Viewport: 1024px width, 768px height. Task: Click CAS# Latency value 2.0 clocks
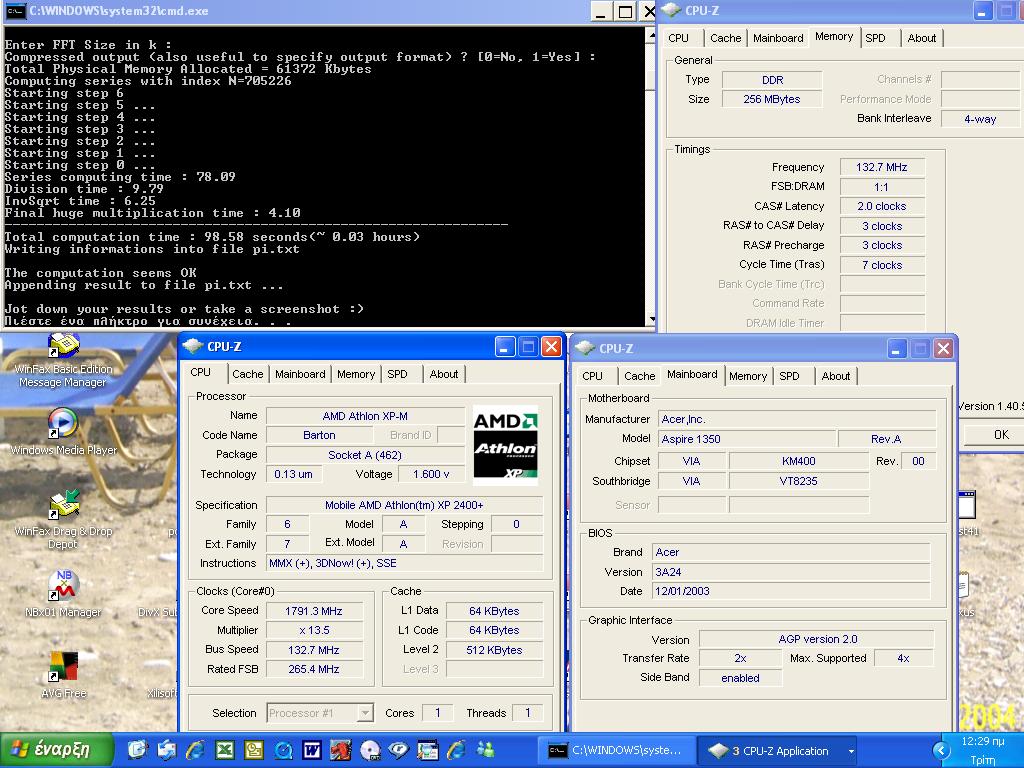point(882,206)
